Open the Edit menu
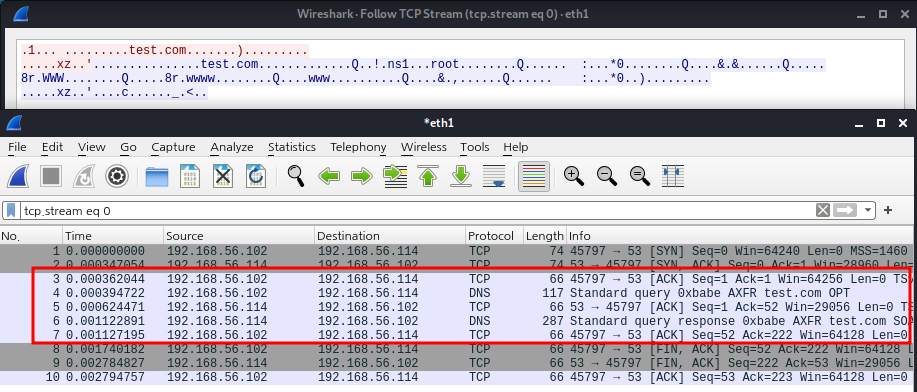The image size is (917, 392). point(52,147)
